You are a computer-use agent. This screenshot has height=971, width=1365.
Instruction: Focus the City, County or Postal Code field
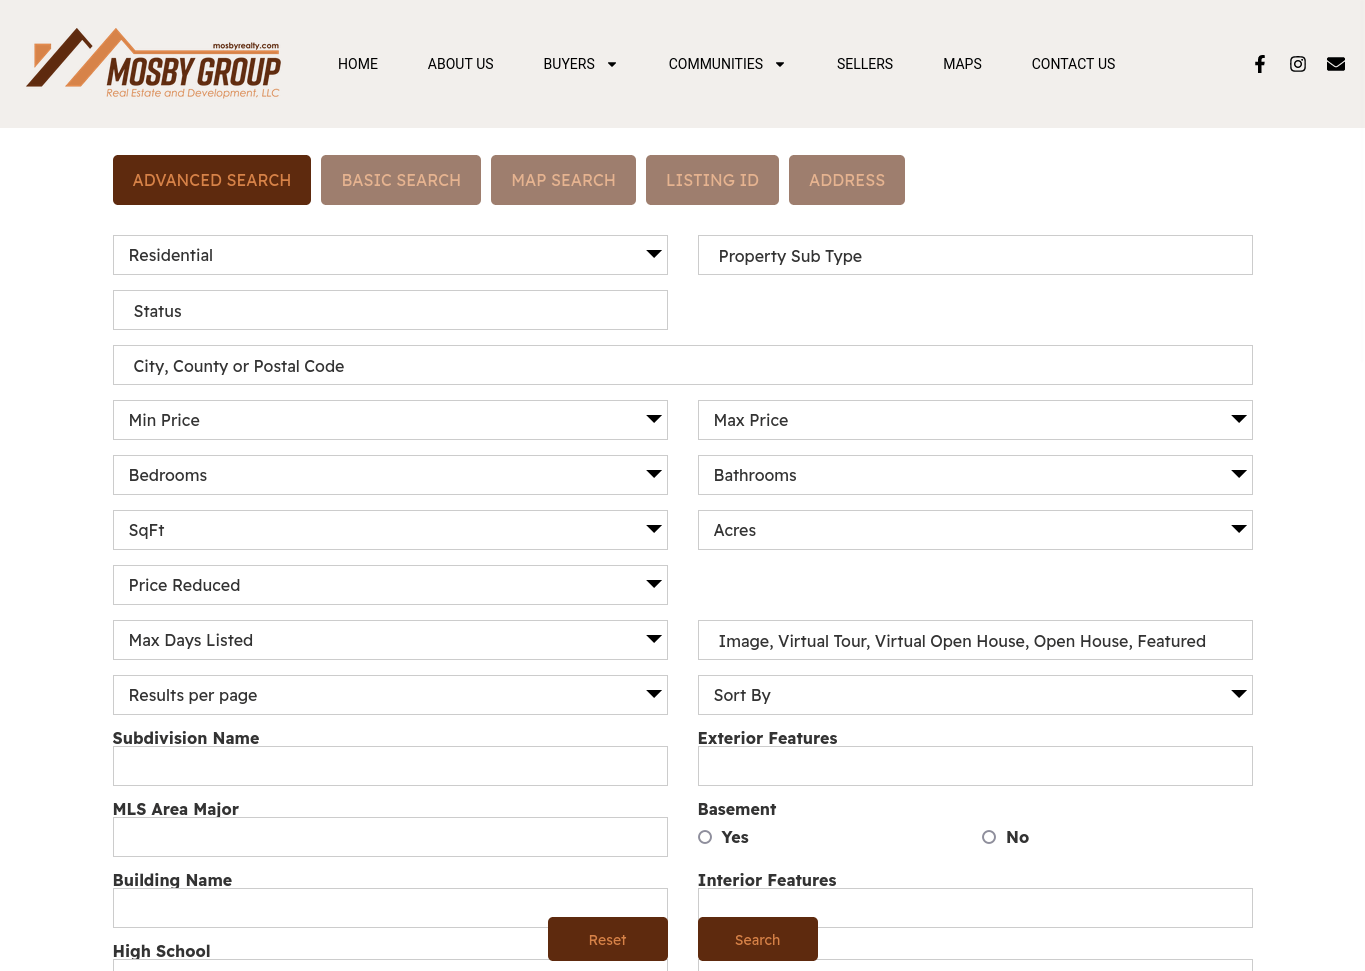683,365
